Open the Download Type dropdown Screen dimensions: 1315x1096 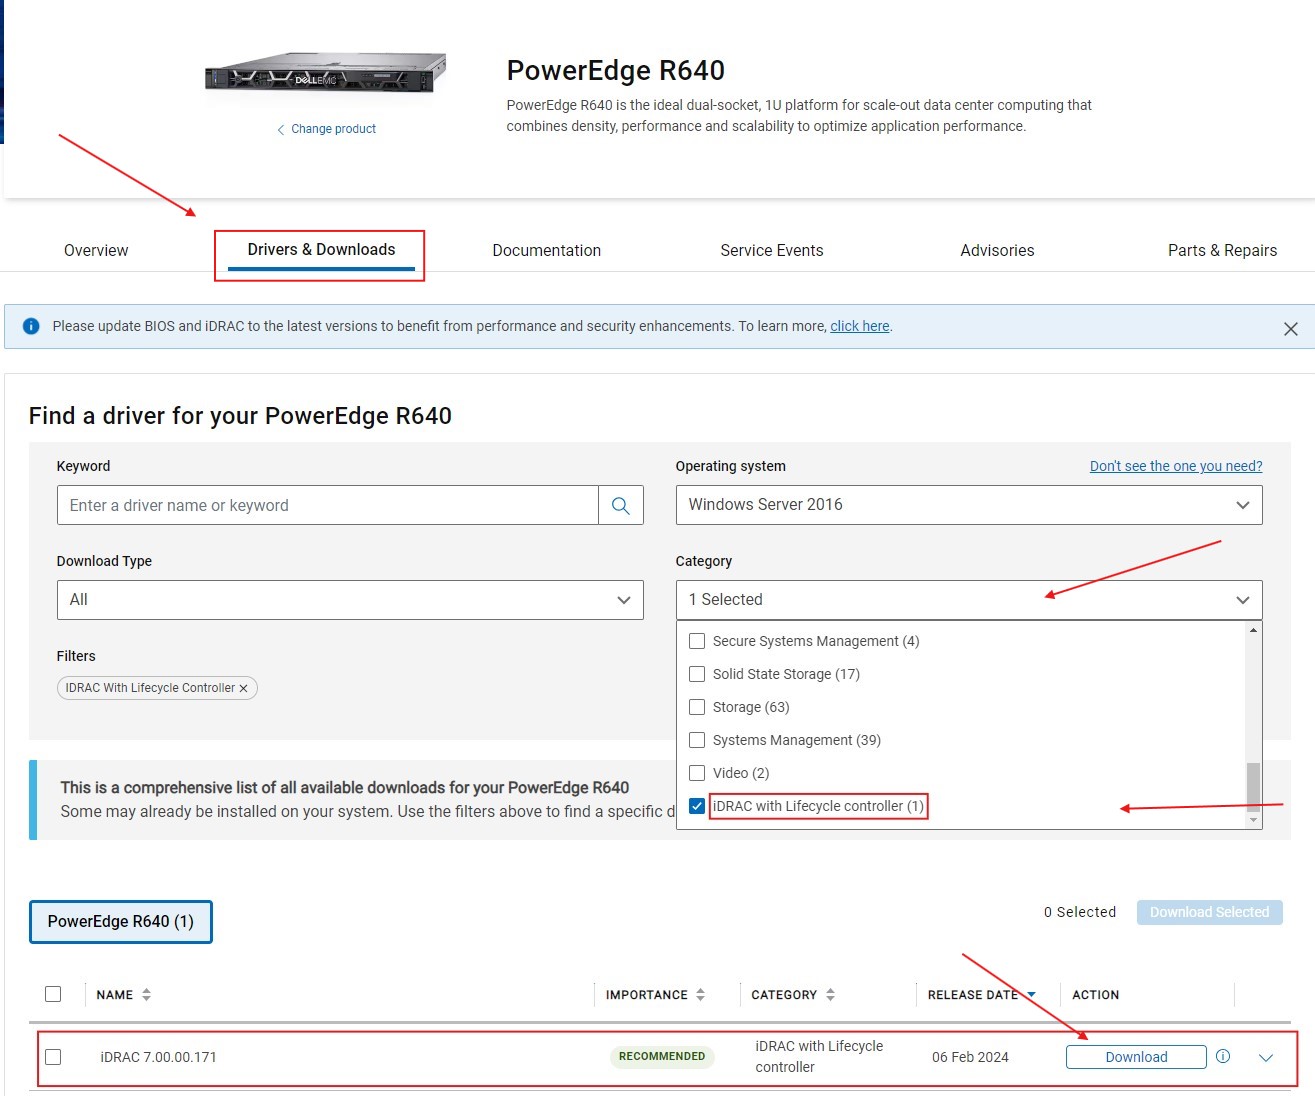pos(350,600)
